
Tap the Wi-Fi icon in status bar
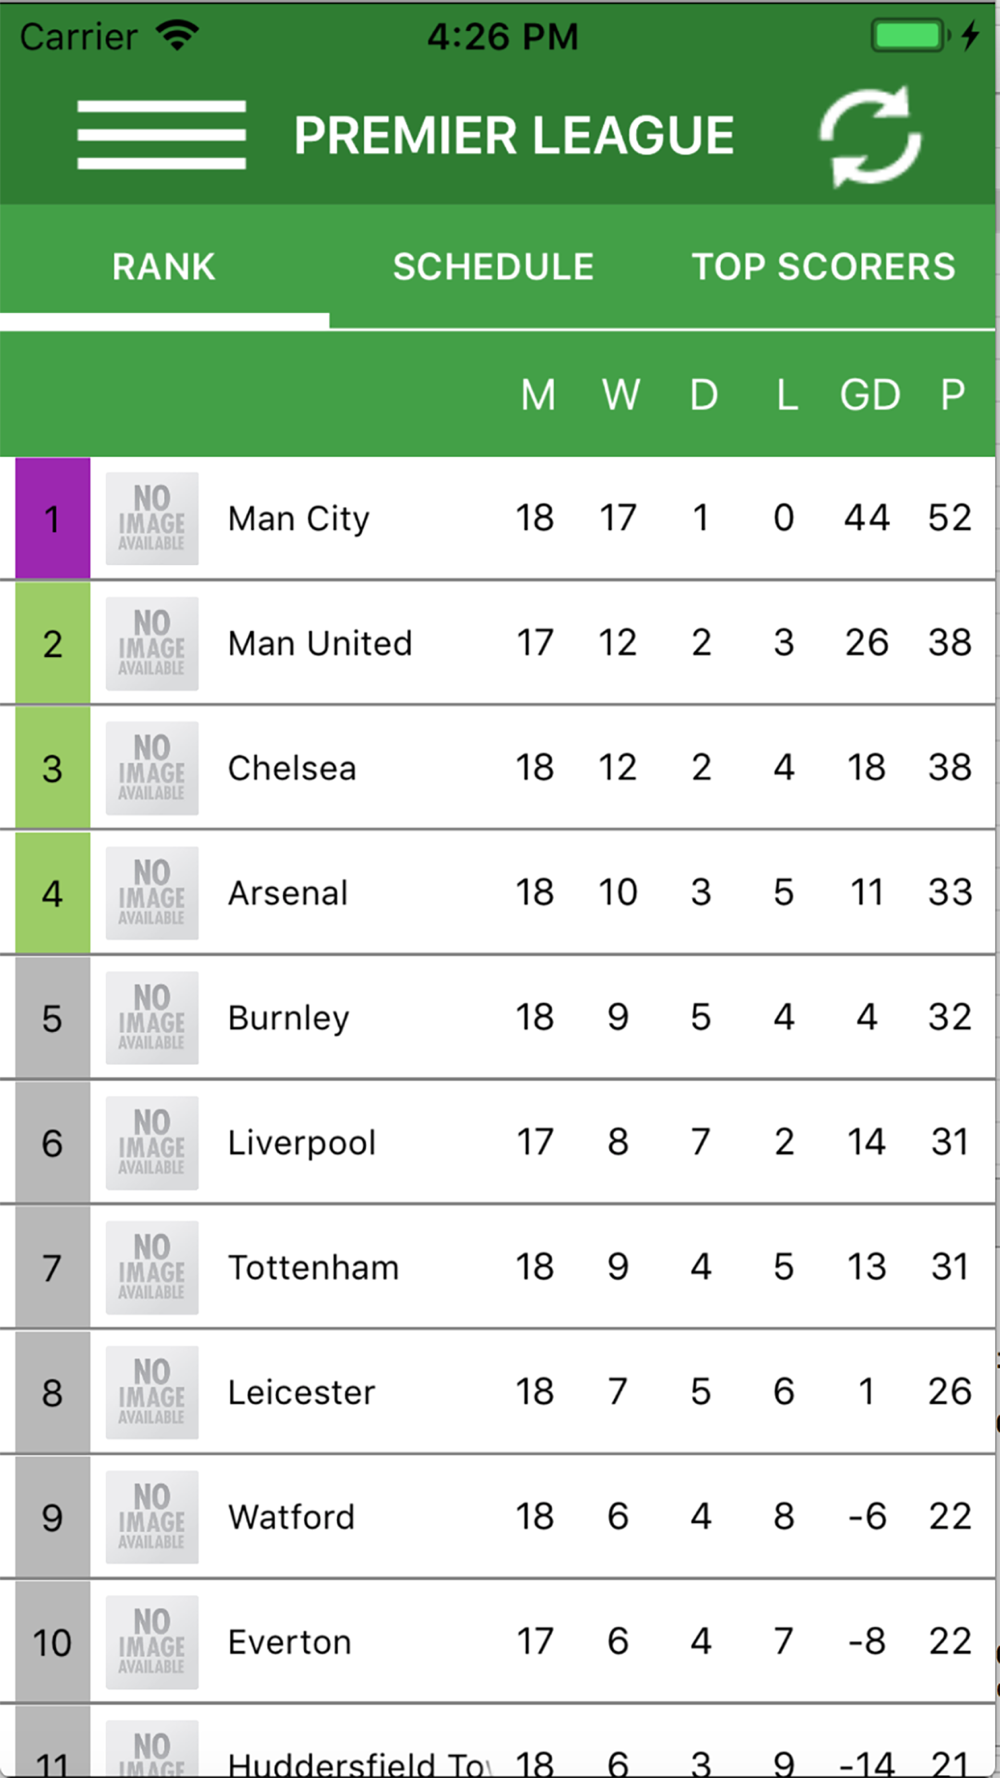point(178,36)
